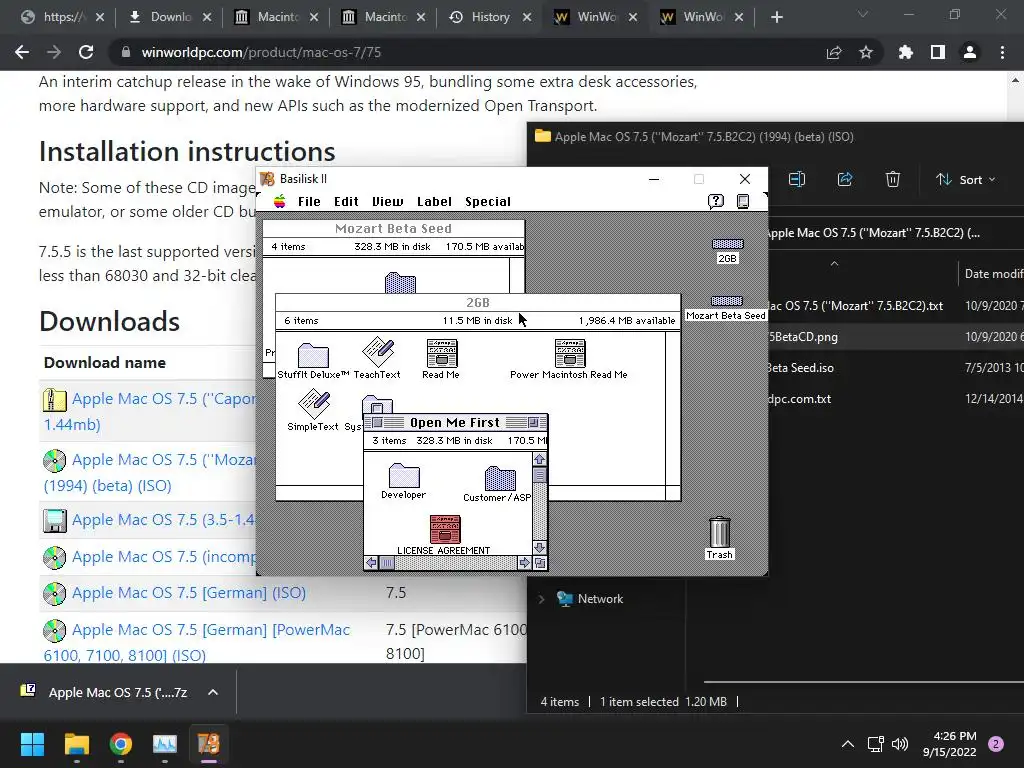Click the delete trash icon in File Explorer

point(893,179)
